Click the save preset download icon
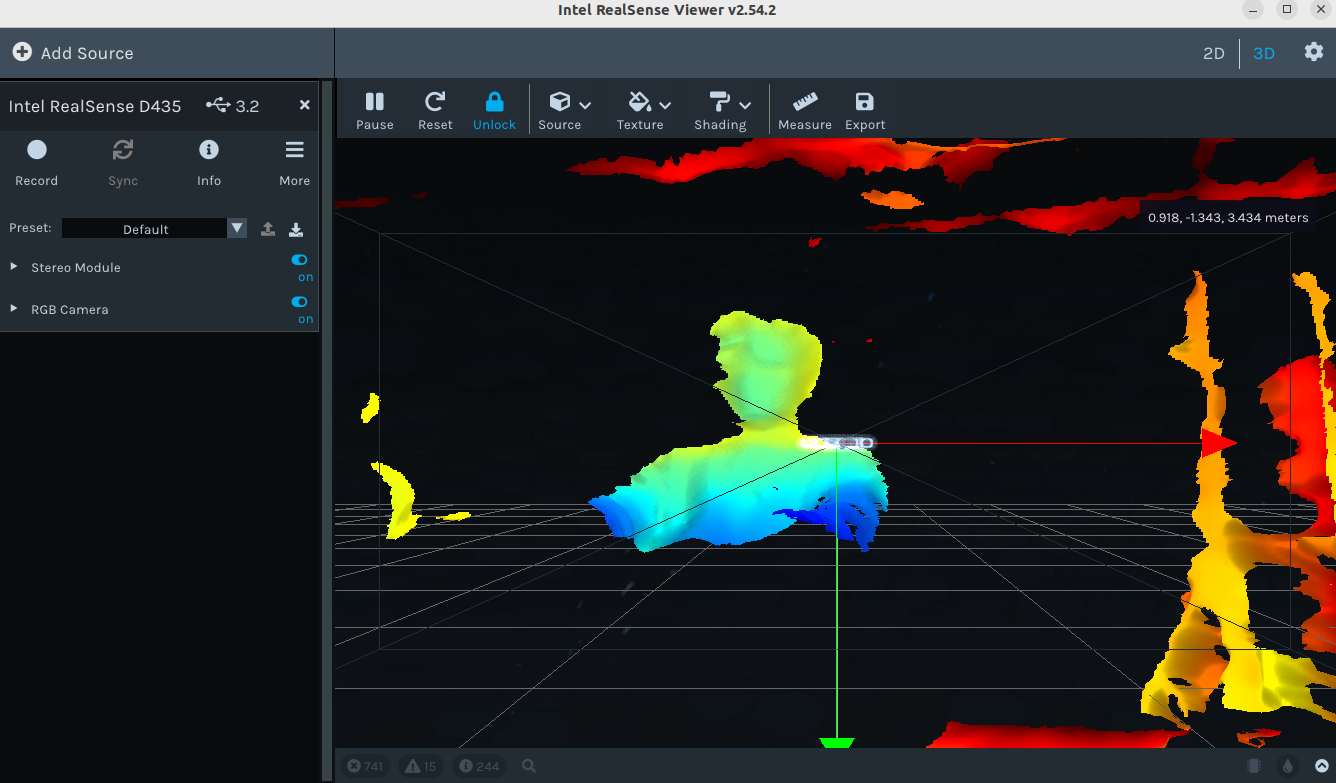Image resolution: width=1336 pixels, height=783 pixels. (x=296, y=229)
